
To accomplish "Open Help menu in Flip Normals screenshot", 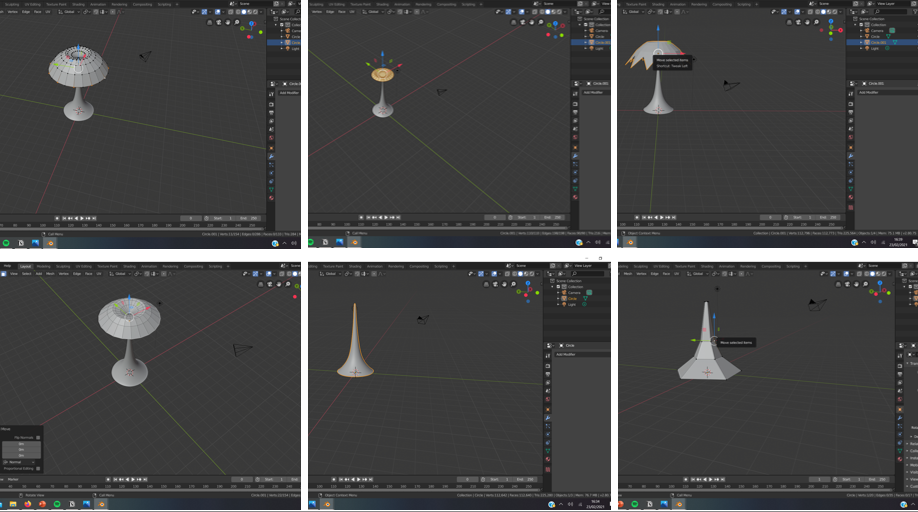I will point(8,266).
